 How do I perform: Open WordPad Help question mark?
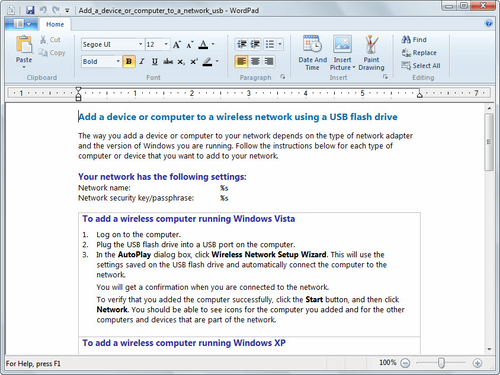tap(489, 23)
